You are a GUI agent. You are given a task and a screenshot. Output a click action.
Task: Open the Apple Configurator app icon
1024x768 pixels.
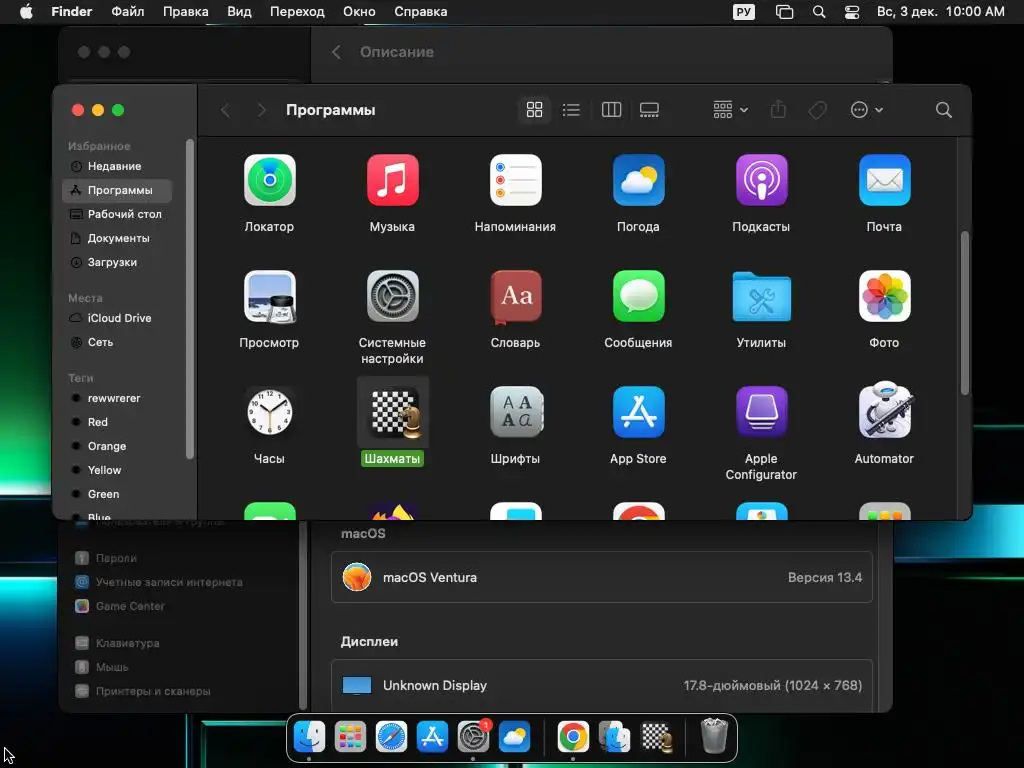(761, 412)
